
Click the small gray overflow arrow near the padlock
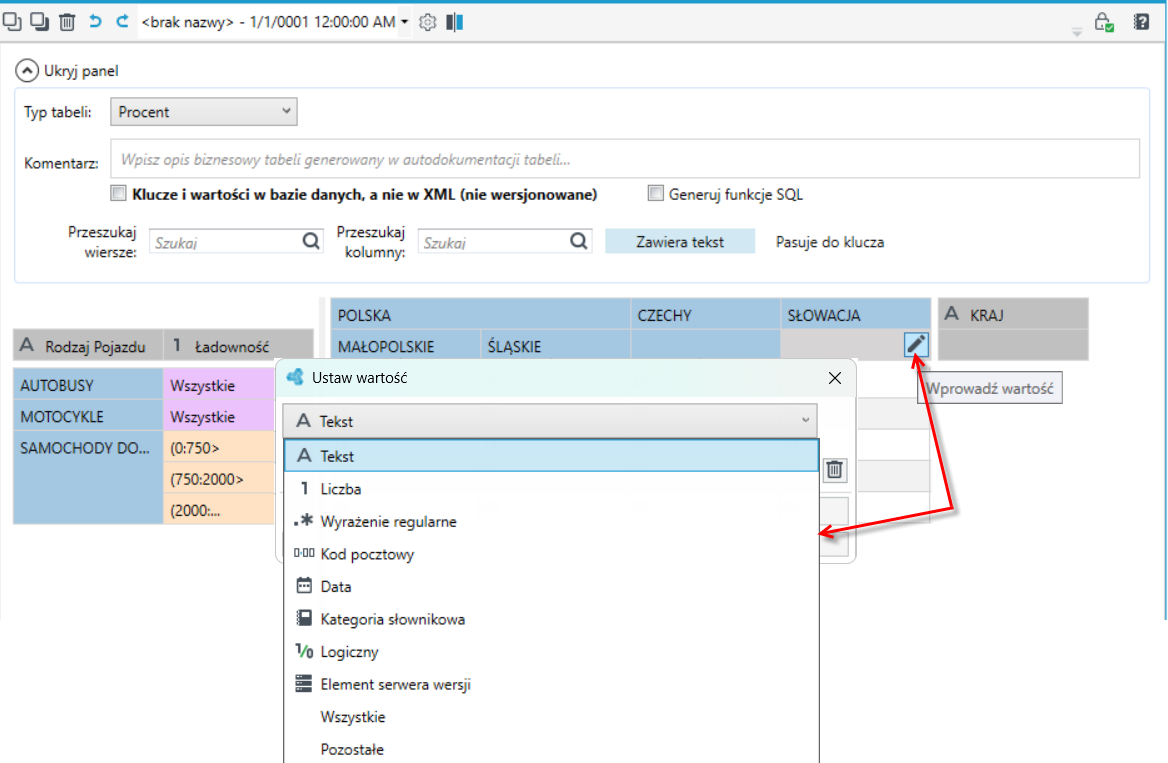click(1077, 31)
